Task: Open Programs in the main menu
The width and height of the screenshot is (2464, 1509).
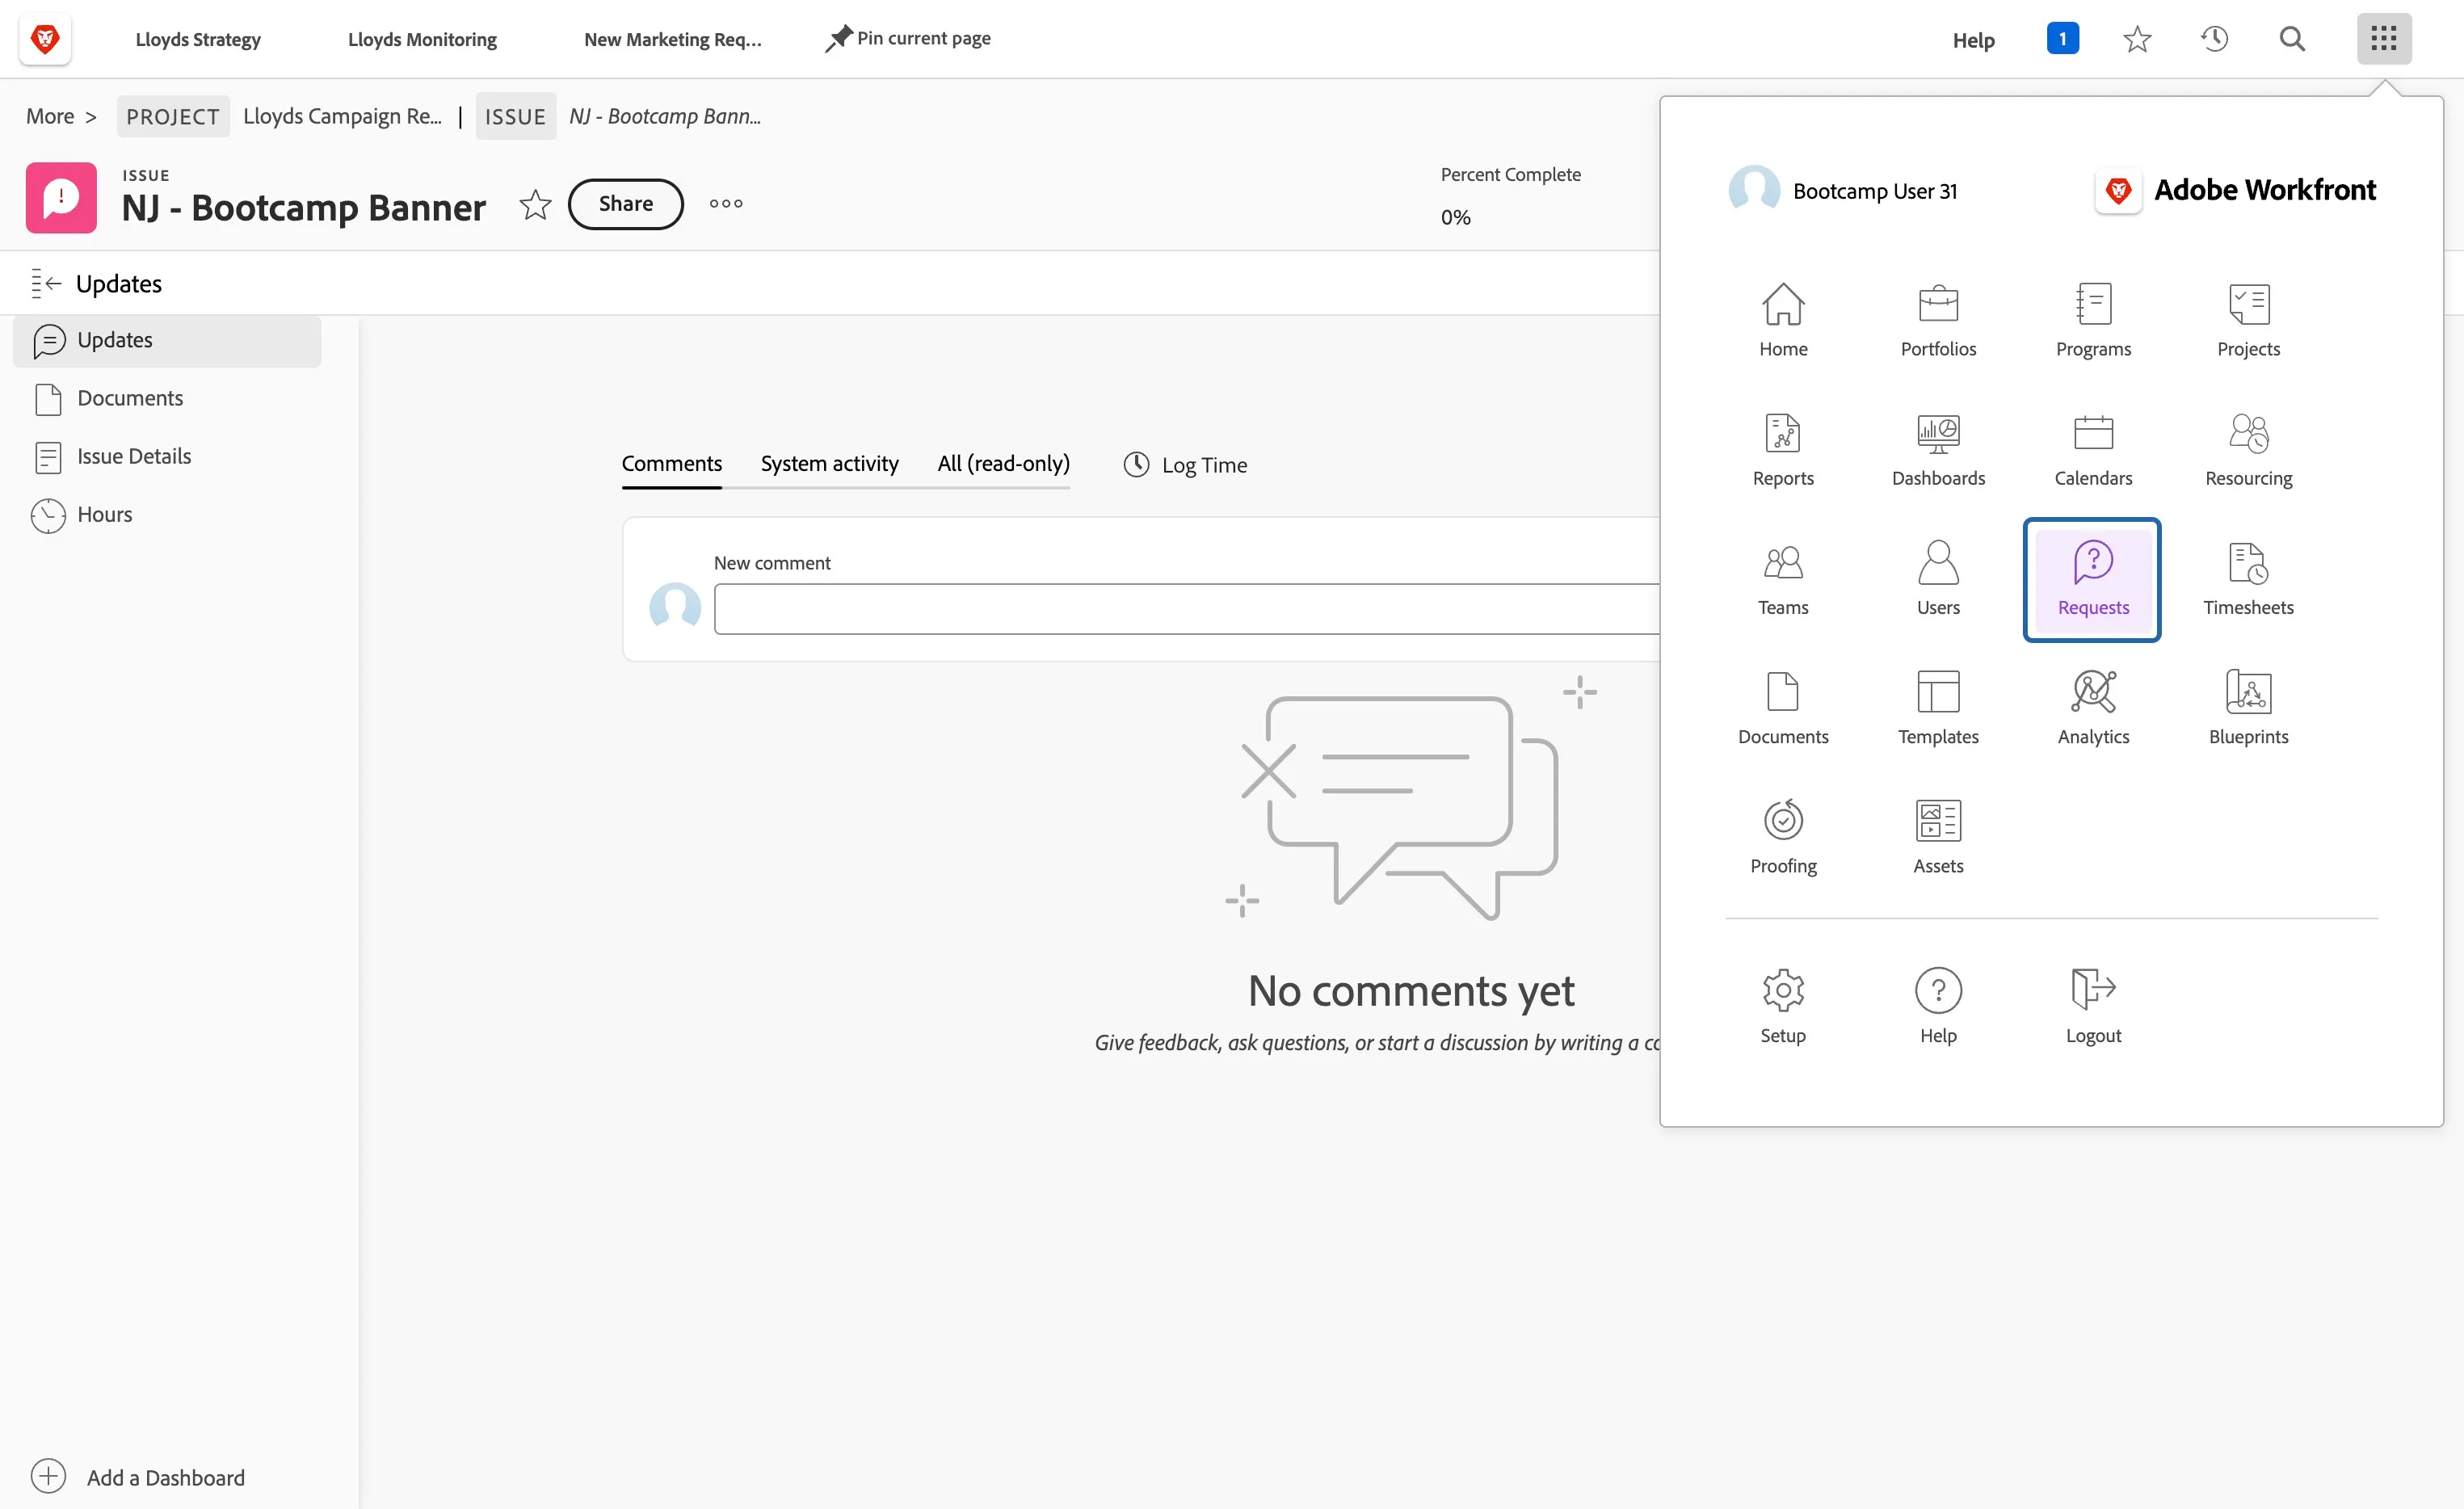Action: coord(2093,320)
